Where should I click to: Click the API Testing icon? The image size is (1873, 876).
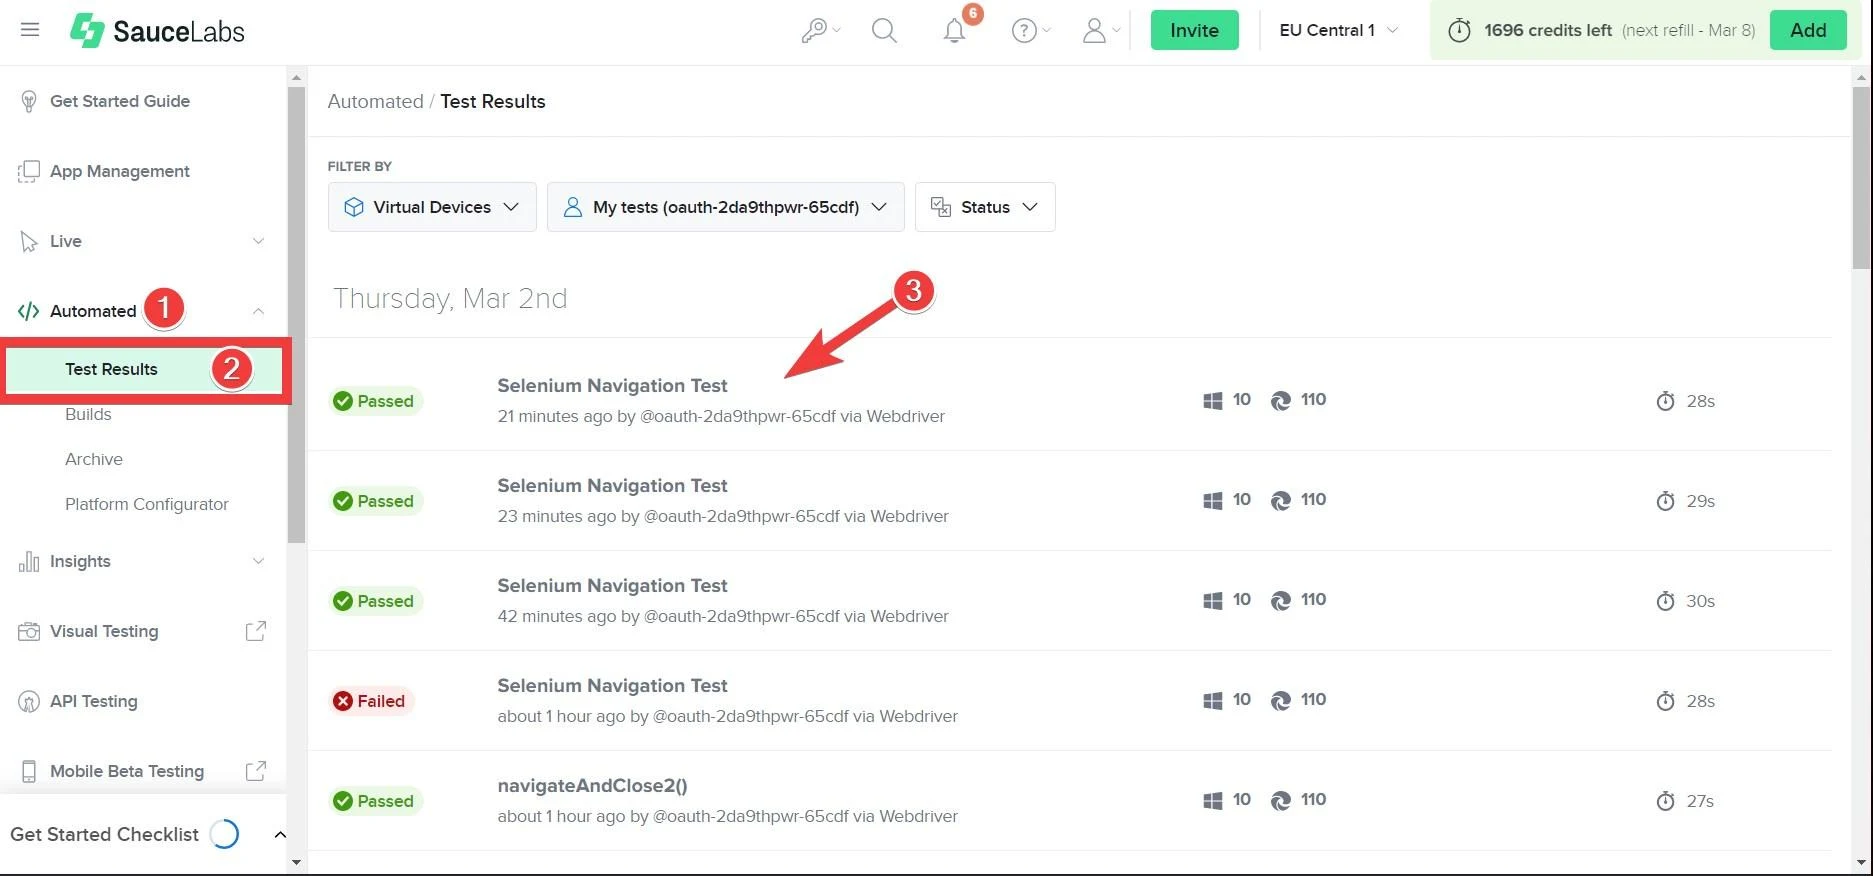[x=29, y=701]
